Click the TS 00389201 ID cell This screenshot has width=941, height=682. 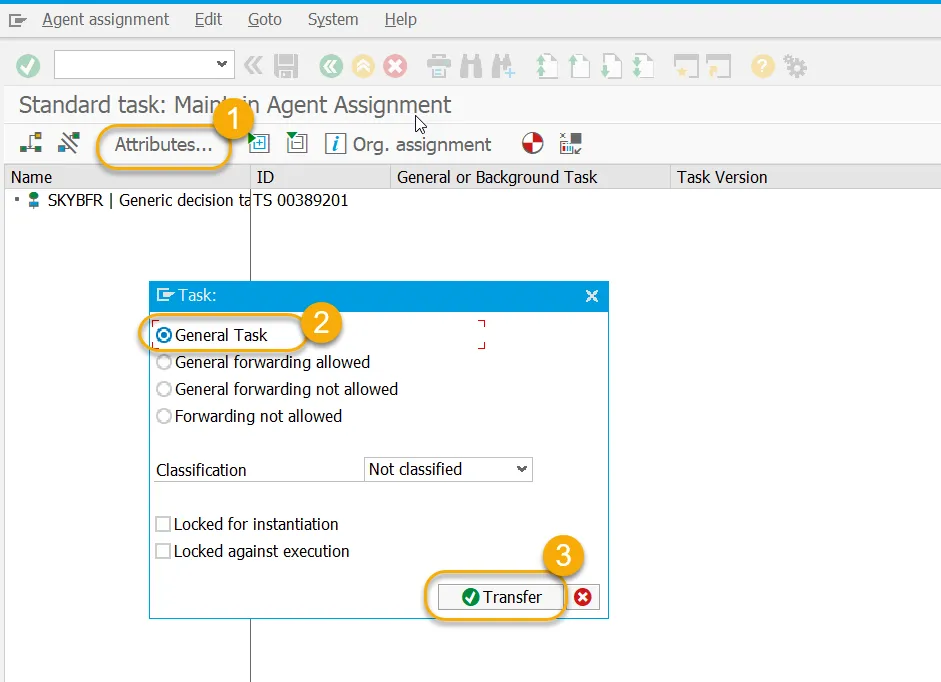(301, 201)
